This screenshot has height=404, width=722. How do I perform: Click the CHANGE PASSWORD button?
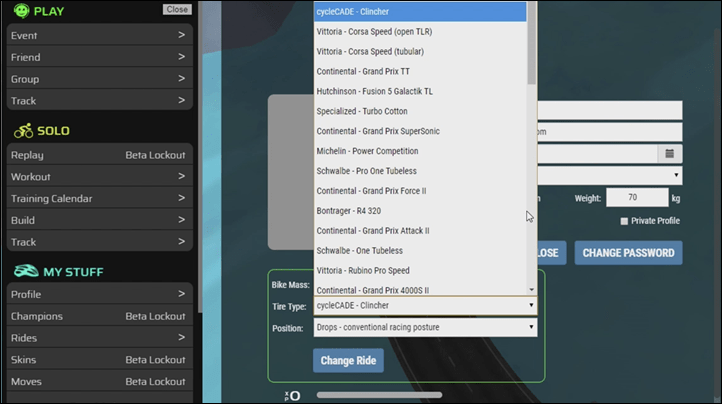click(x=628, y=252)
